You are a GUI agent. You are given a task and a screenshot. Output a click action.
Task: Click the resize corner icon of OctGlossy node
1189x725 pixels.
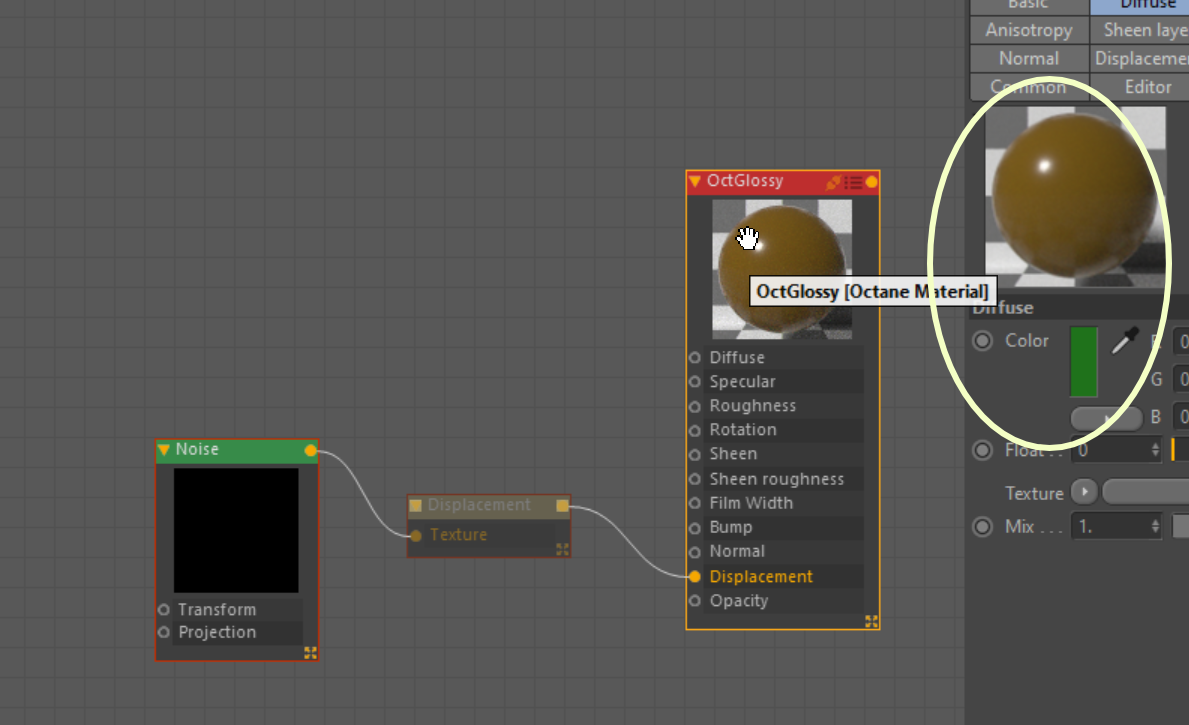[871, 621]
